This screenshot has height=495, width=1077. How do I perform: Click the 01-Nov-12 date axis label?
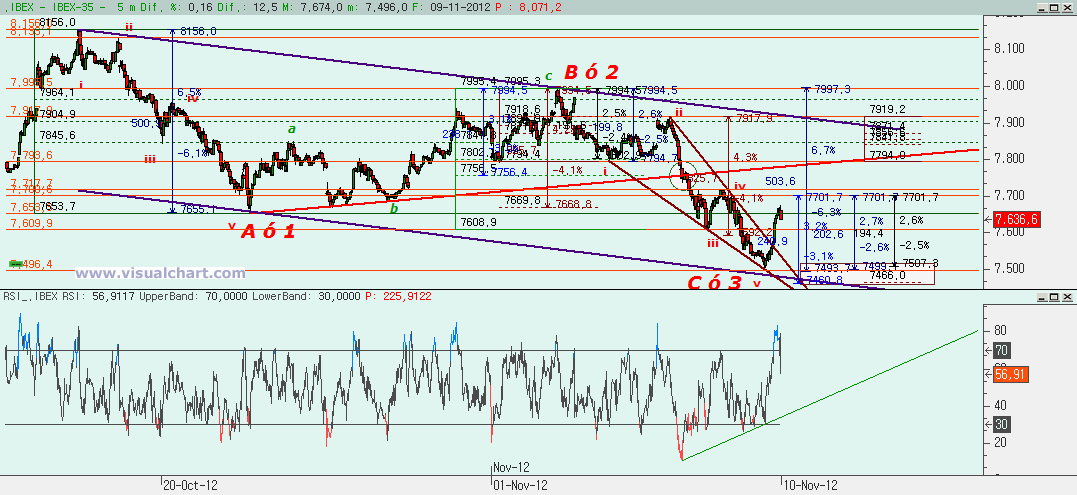coord(520,485)
